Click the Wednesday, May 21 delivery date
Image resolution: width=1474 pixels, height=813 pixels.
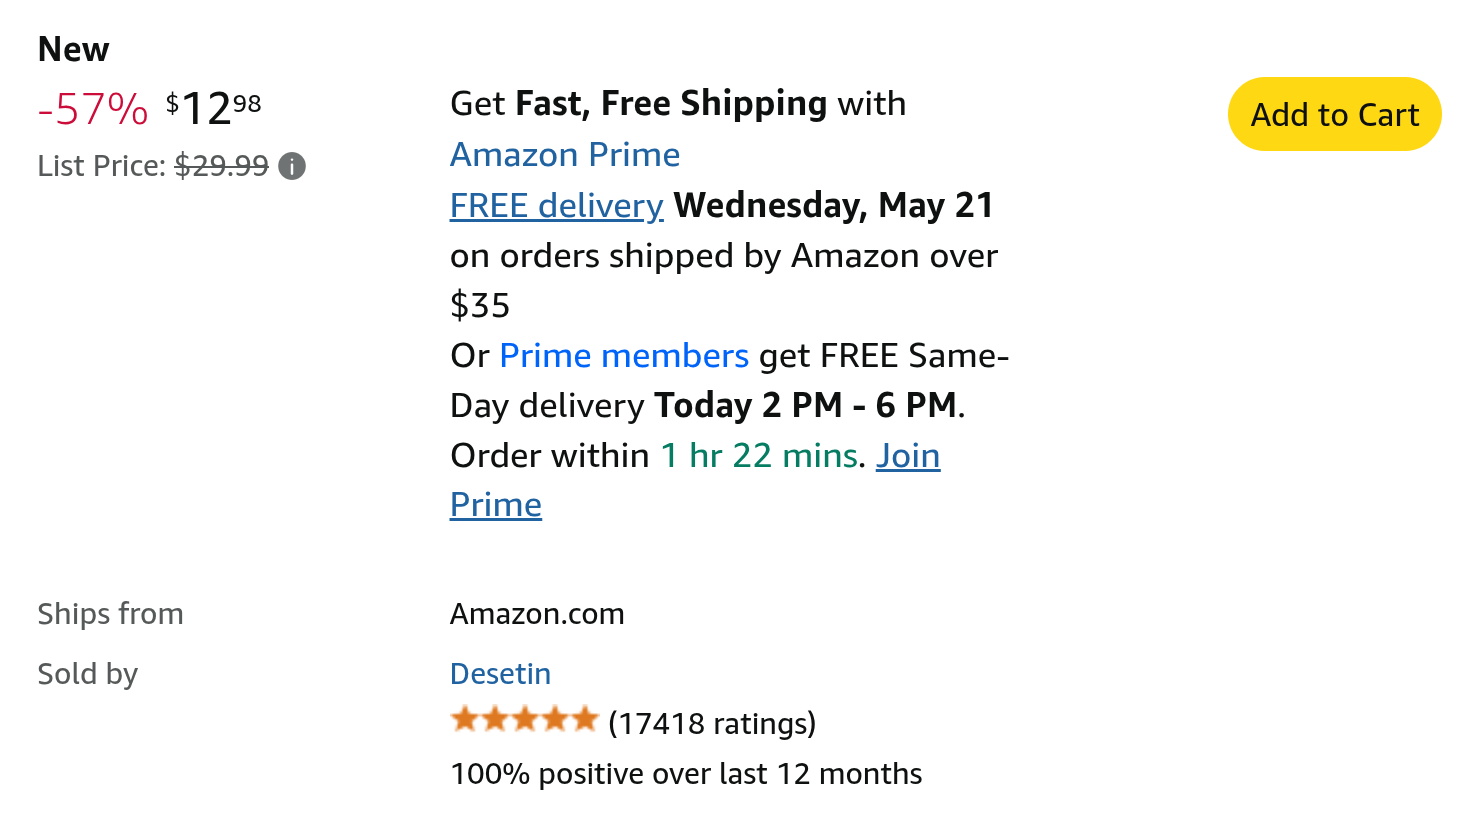[x=833, y=206]
